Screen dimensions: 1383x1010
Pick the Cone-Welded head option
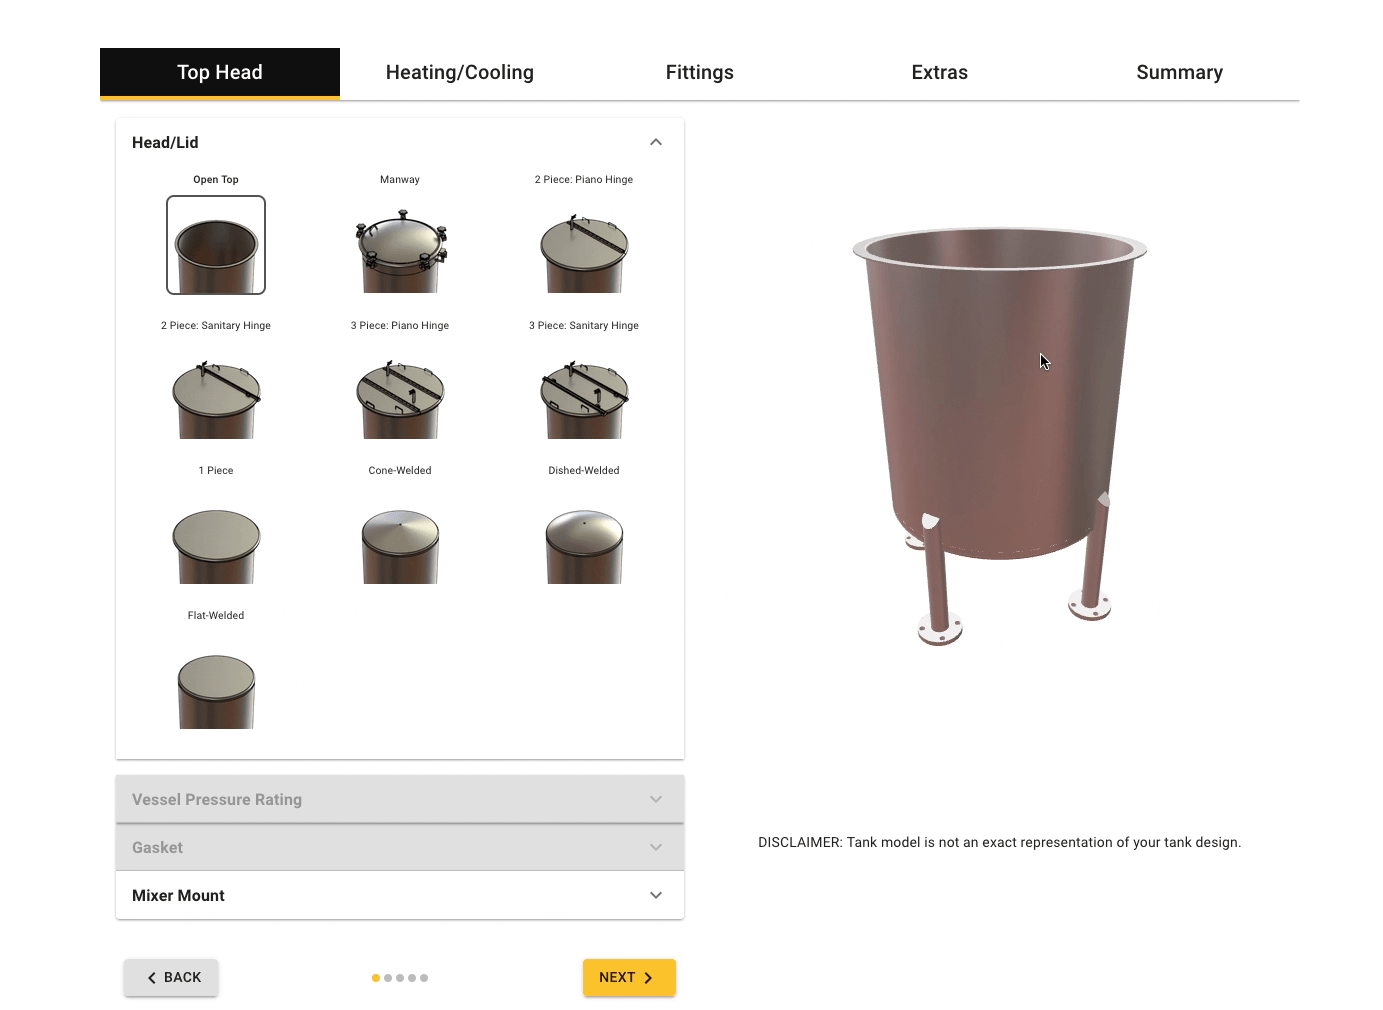[x=400, y=543]
